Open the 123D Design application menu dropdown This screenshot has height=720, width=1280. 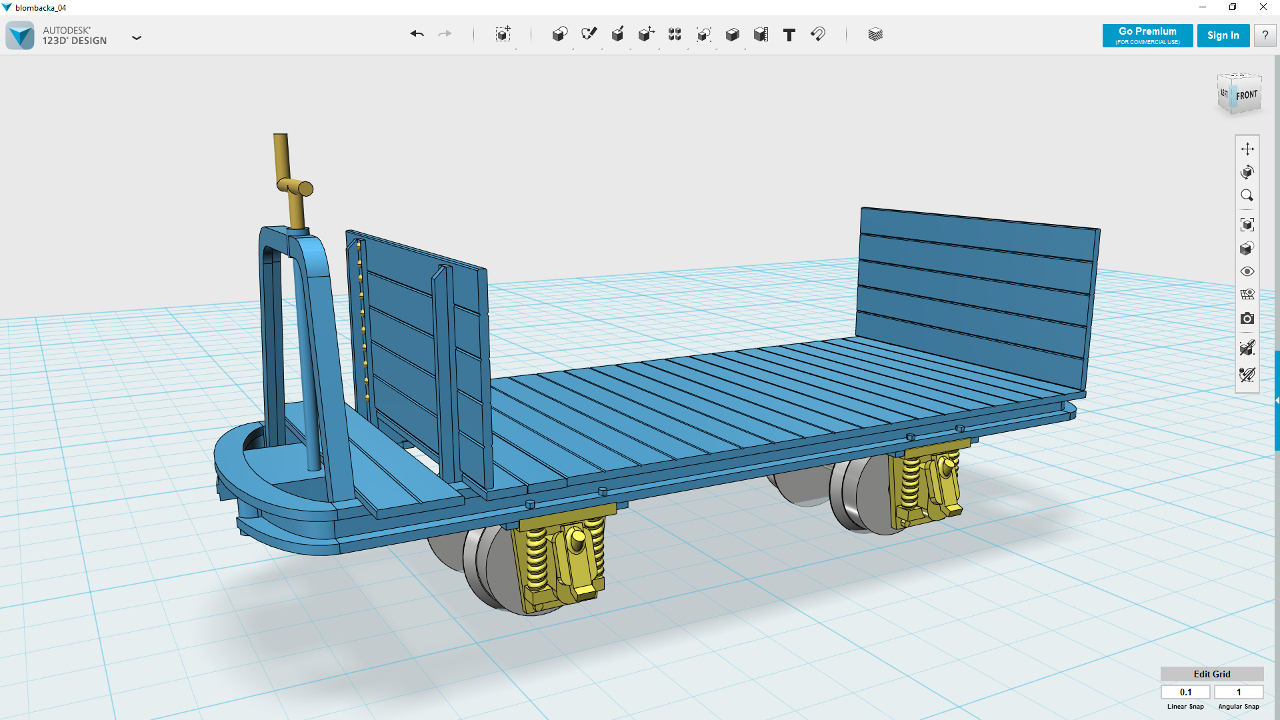[137, 38]
